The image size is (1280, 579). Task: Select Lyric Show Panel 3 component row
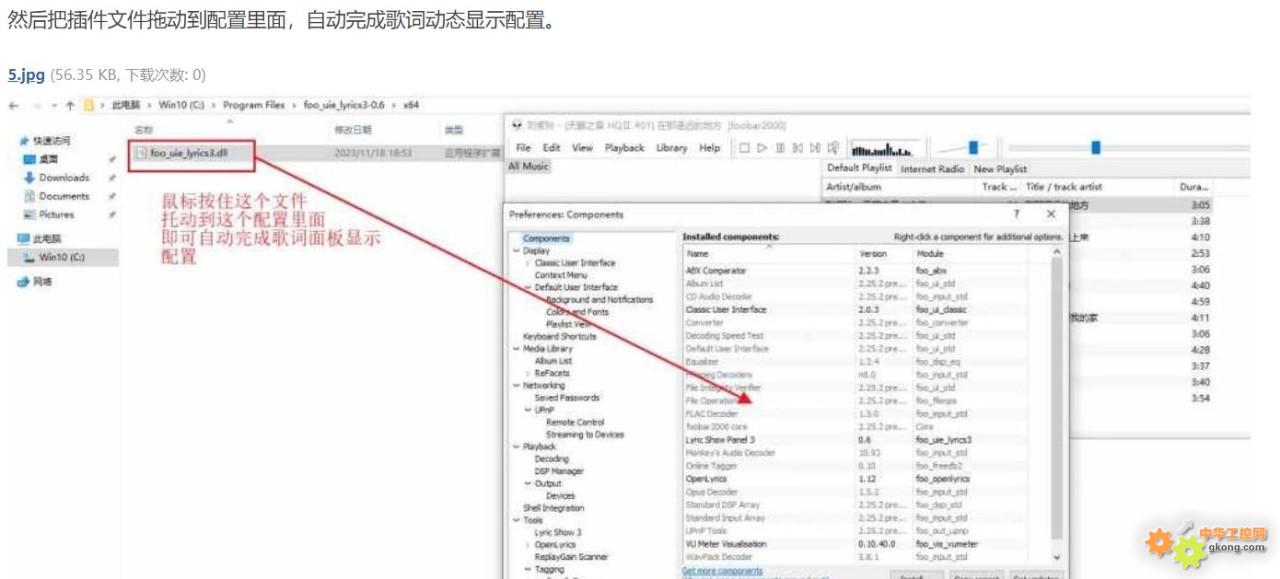coord(720,440)
